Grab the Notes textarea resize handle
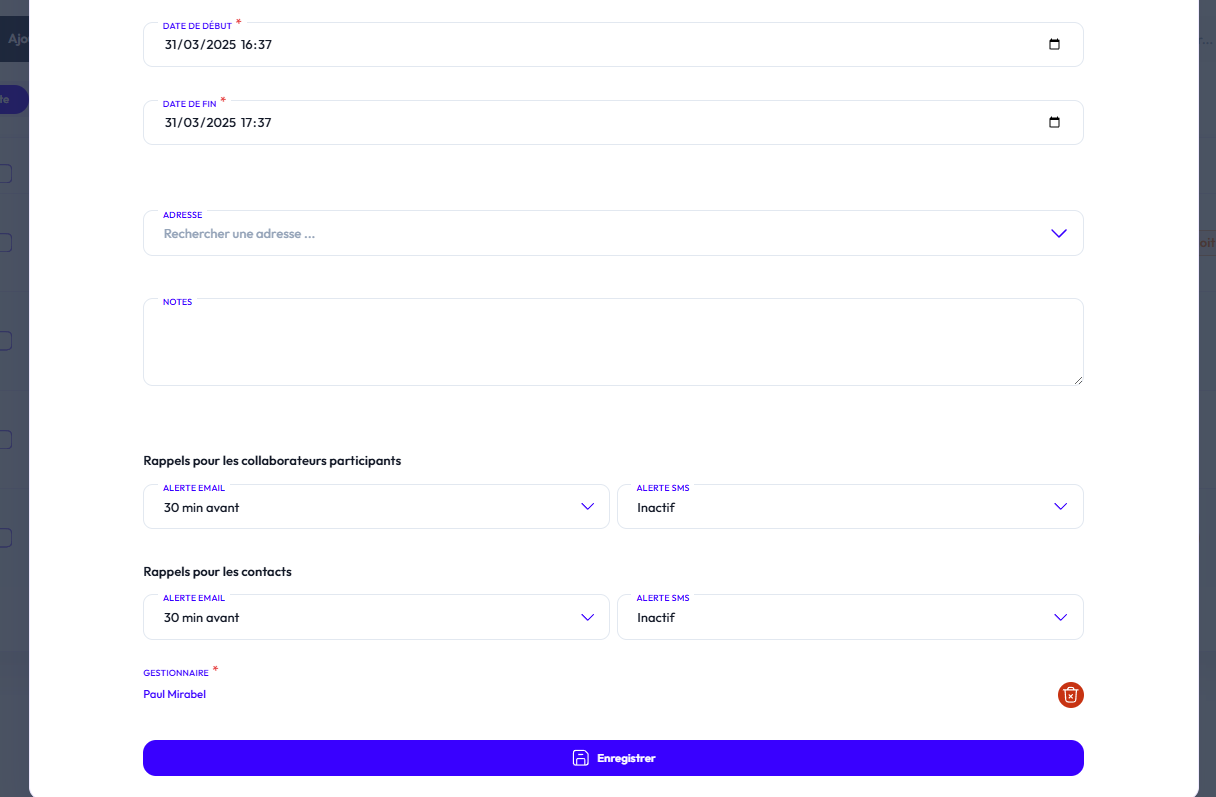This screenshot has height=797, width=1216. [x=1078, y=380]
